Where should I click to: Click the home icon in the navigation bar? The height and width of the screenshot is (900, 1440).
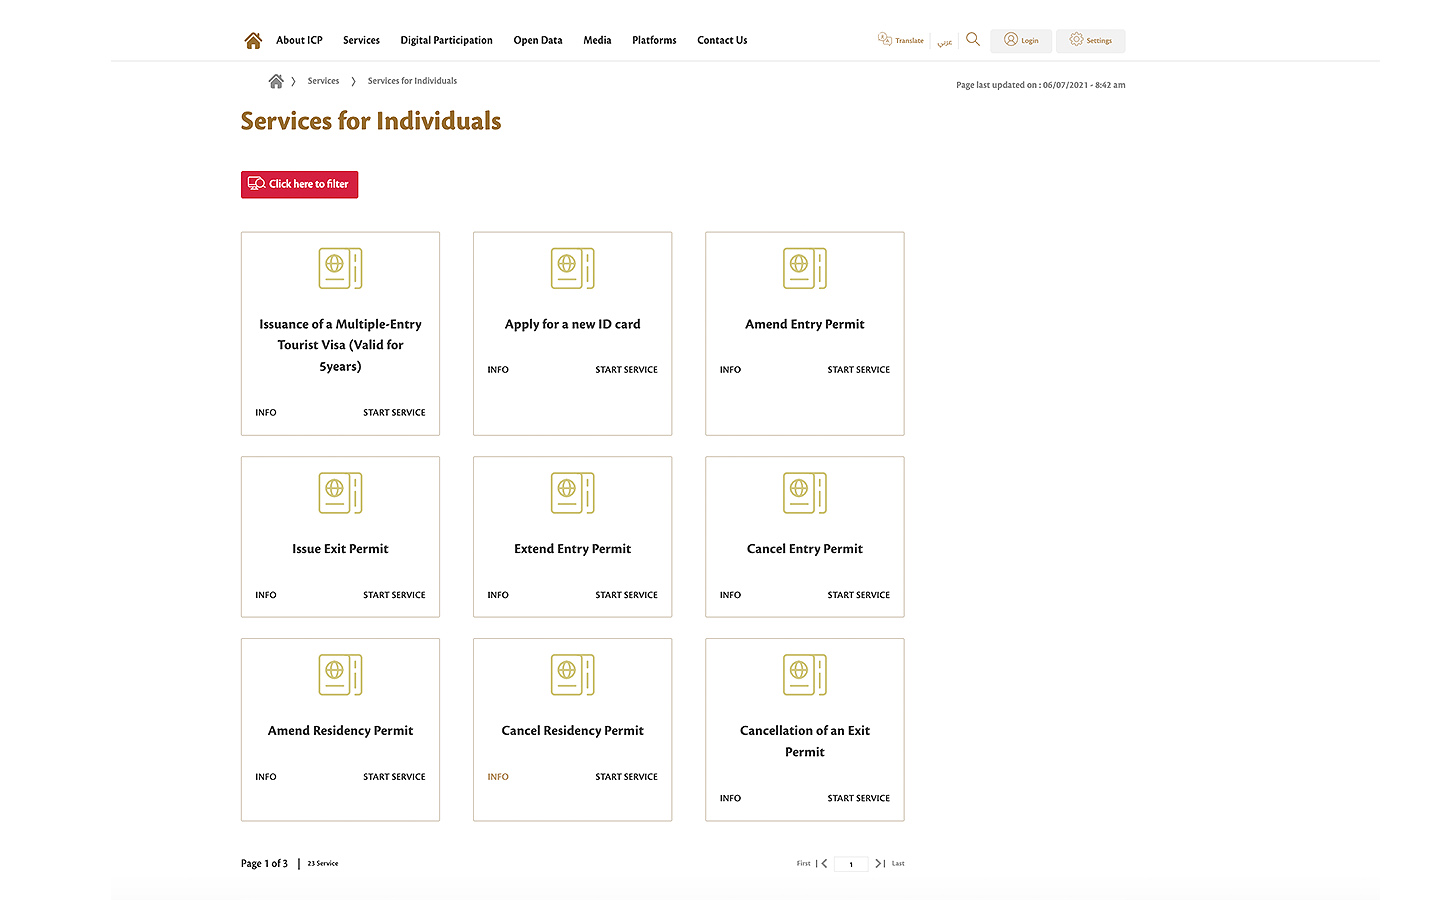(253, 40)
